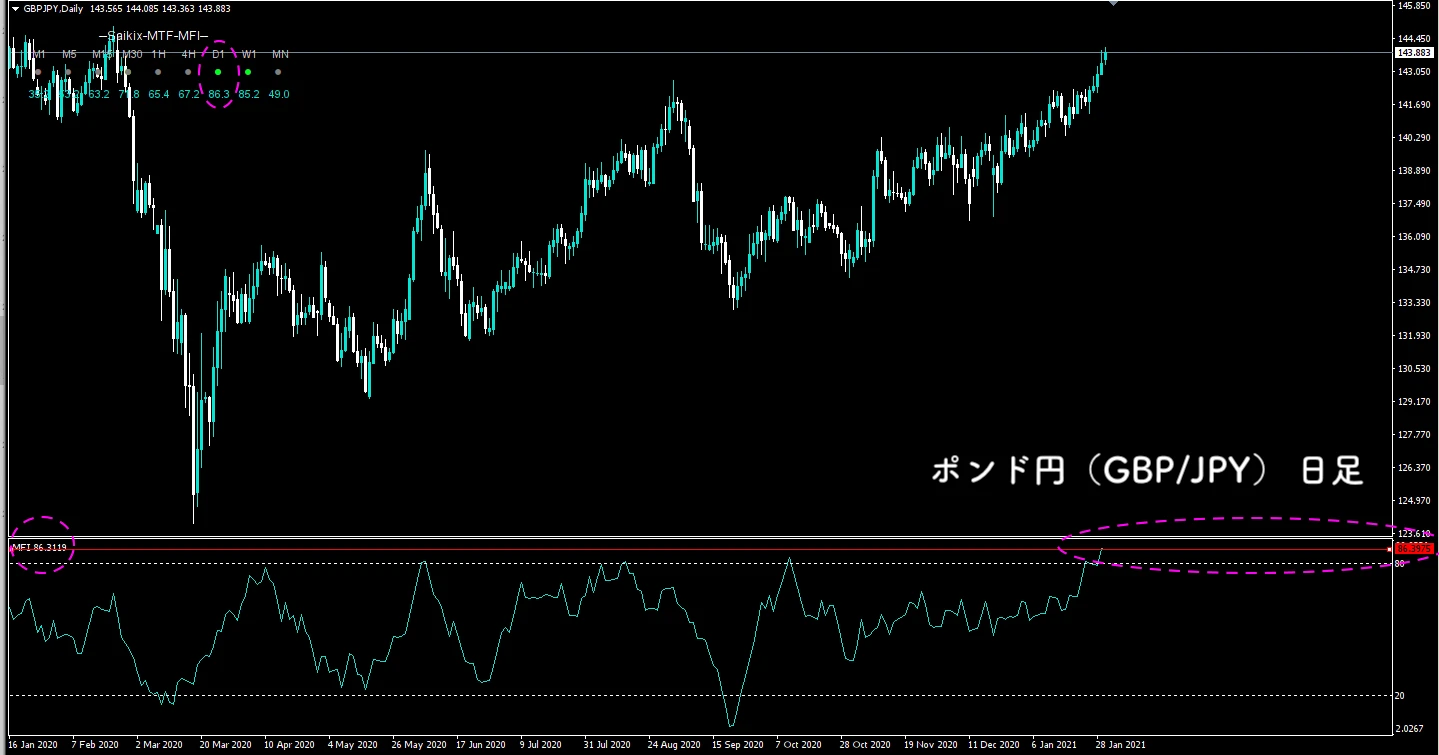The width and height of the screenshot is (1439, 755).
Task: Click the MFI 86.3119 indicator label
Action: [40, 548]
